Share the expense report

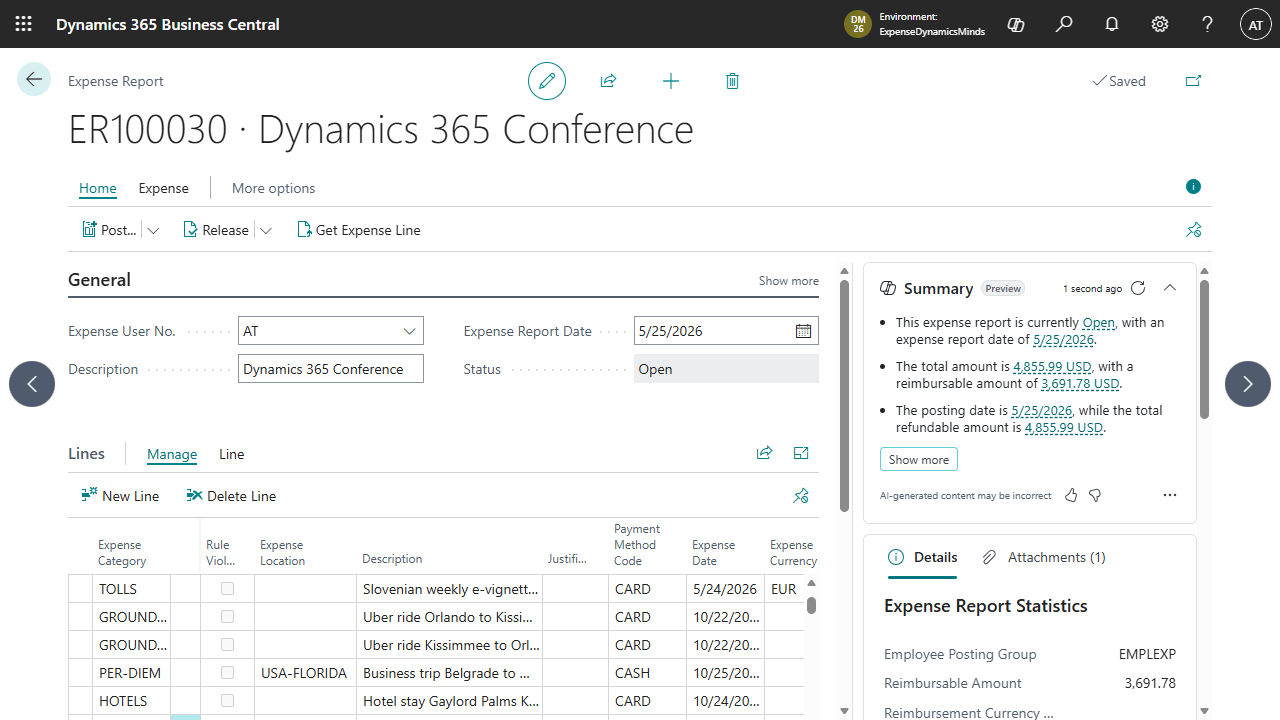coord(608,81)
